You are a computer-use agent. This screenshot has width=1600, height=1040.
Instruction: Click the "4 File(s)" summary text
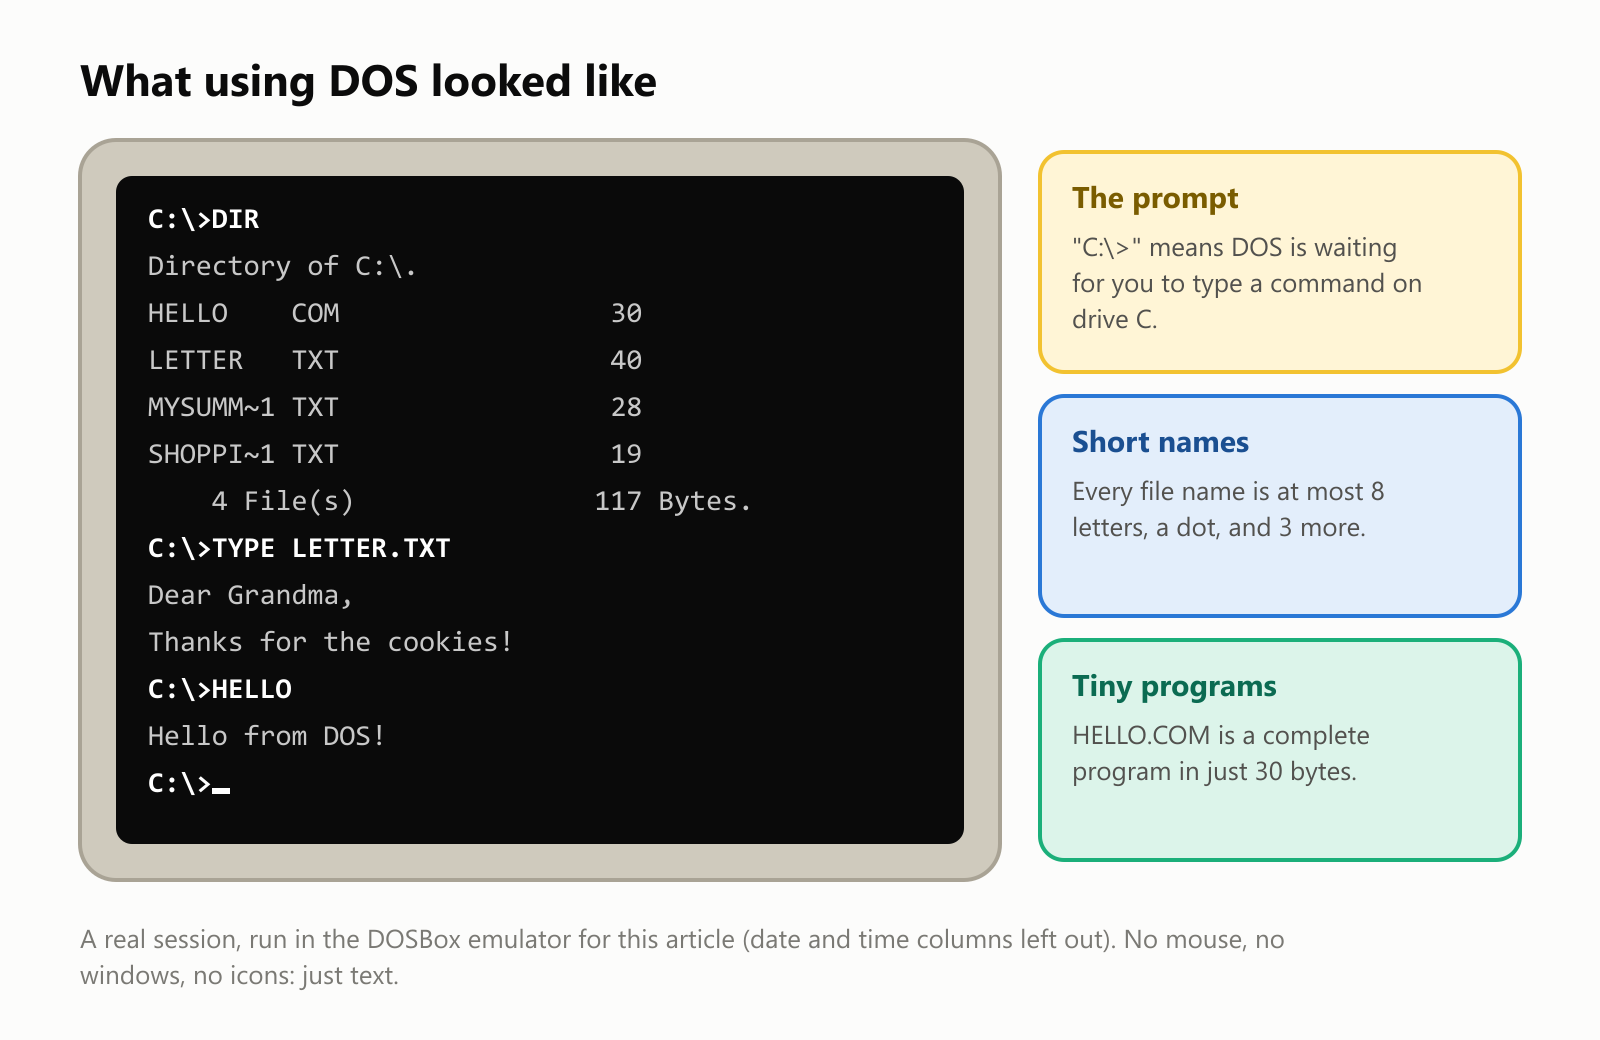point(283,501)
